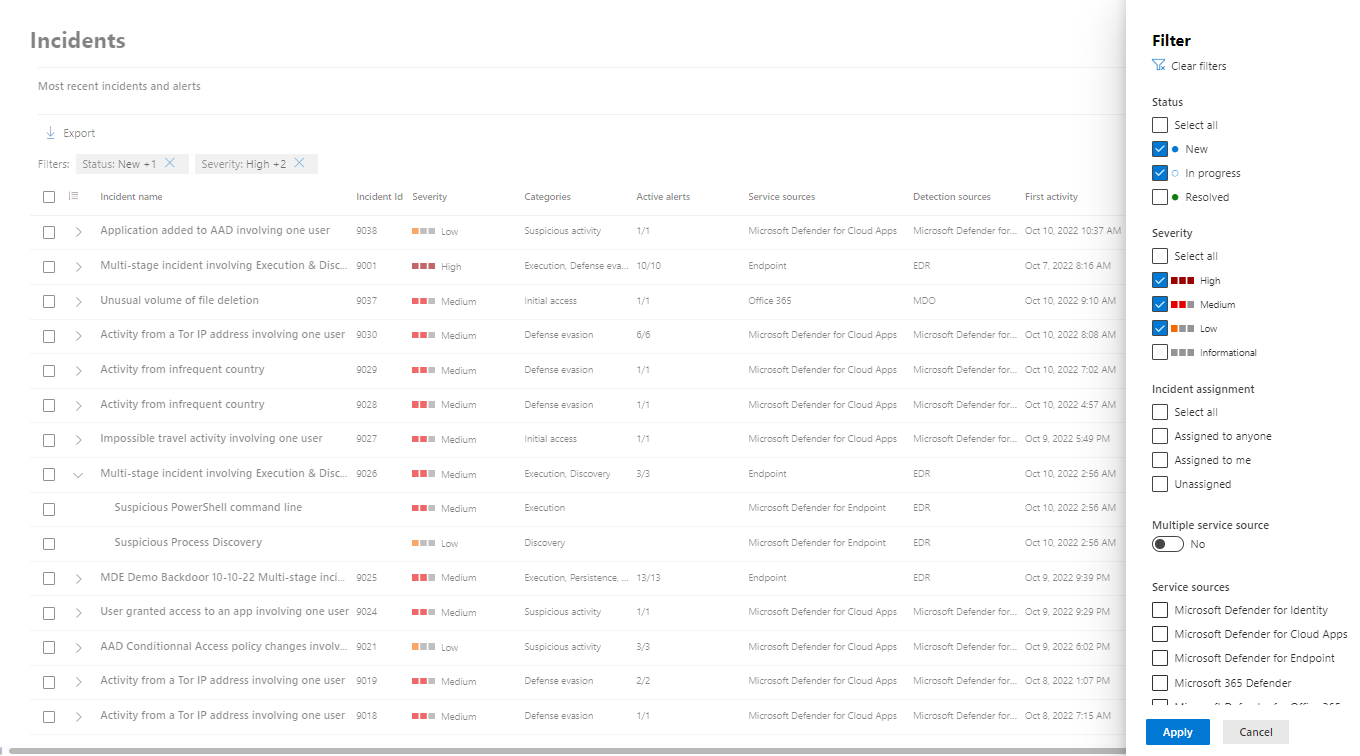Click the Apply button
The width and height of the screenshot is (1360, 756).
[x=1177, y=732]
